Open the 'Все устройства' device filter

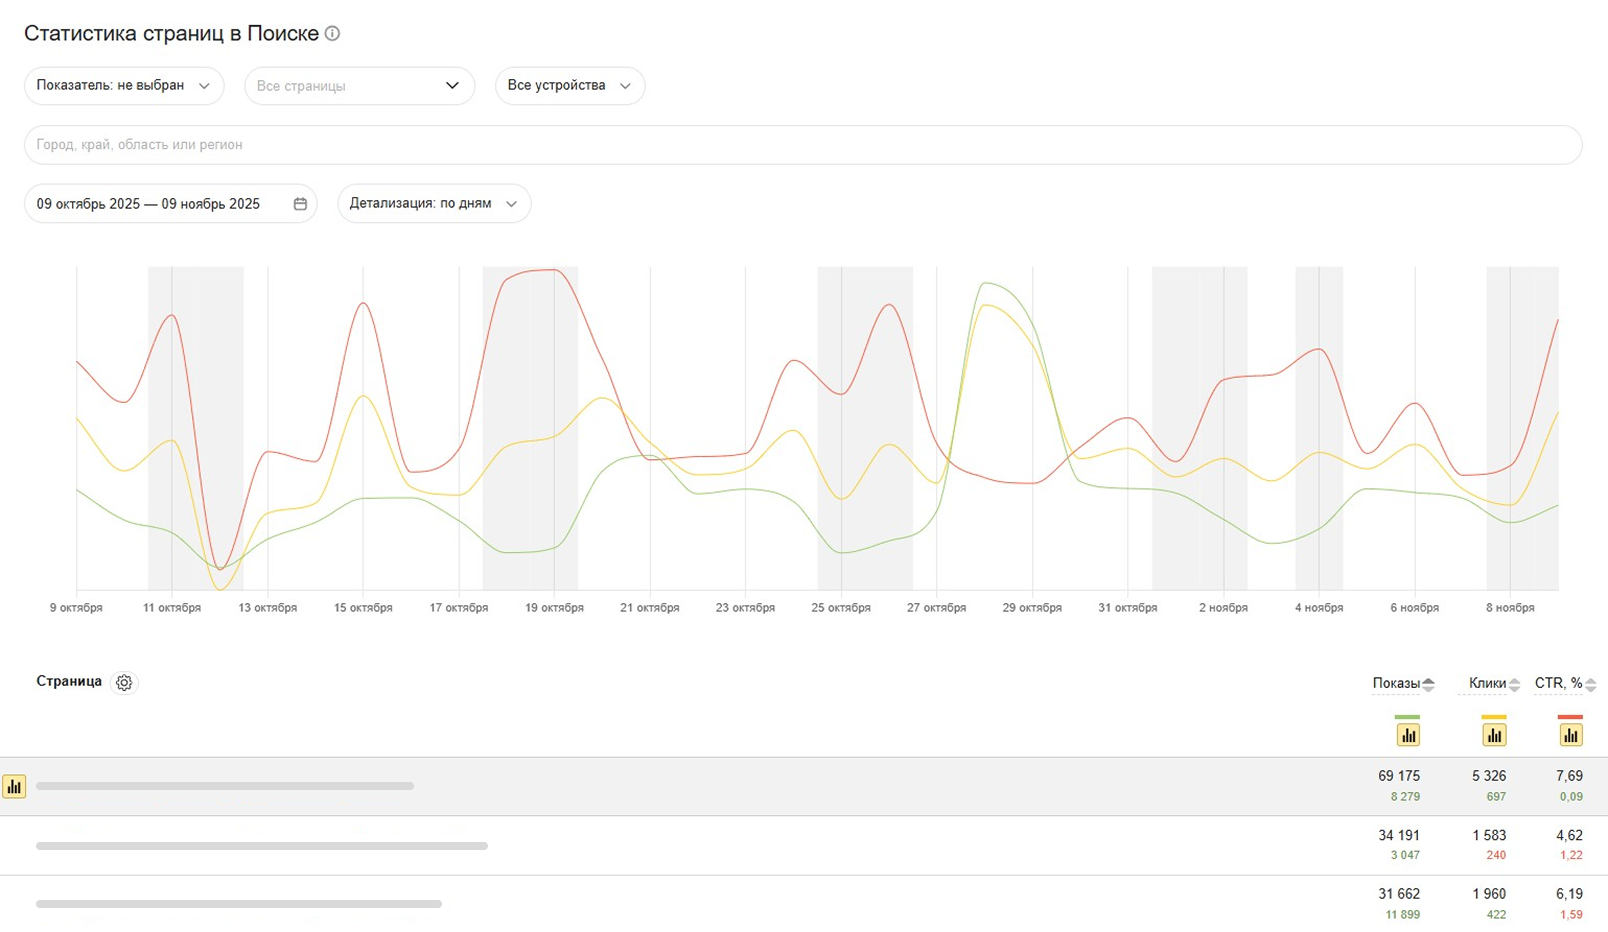pos(569,86)
